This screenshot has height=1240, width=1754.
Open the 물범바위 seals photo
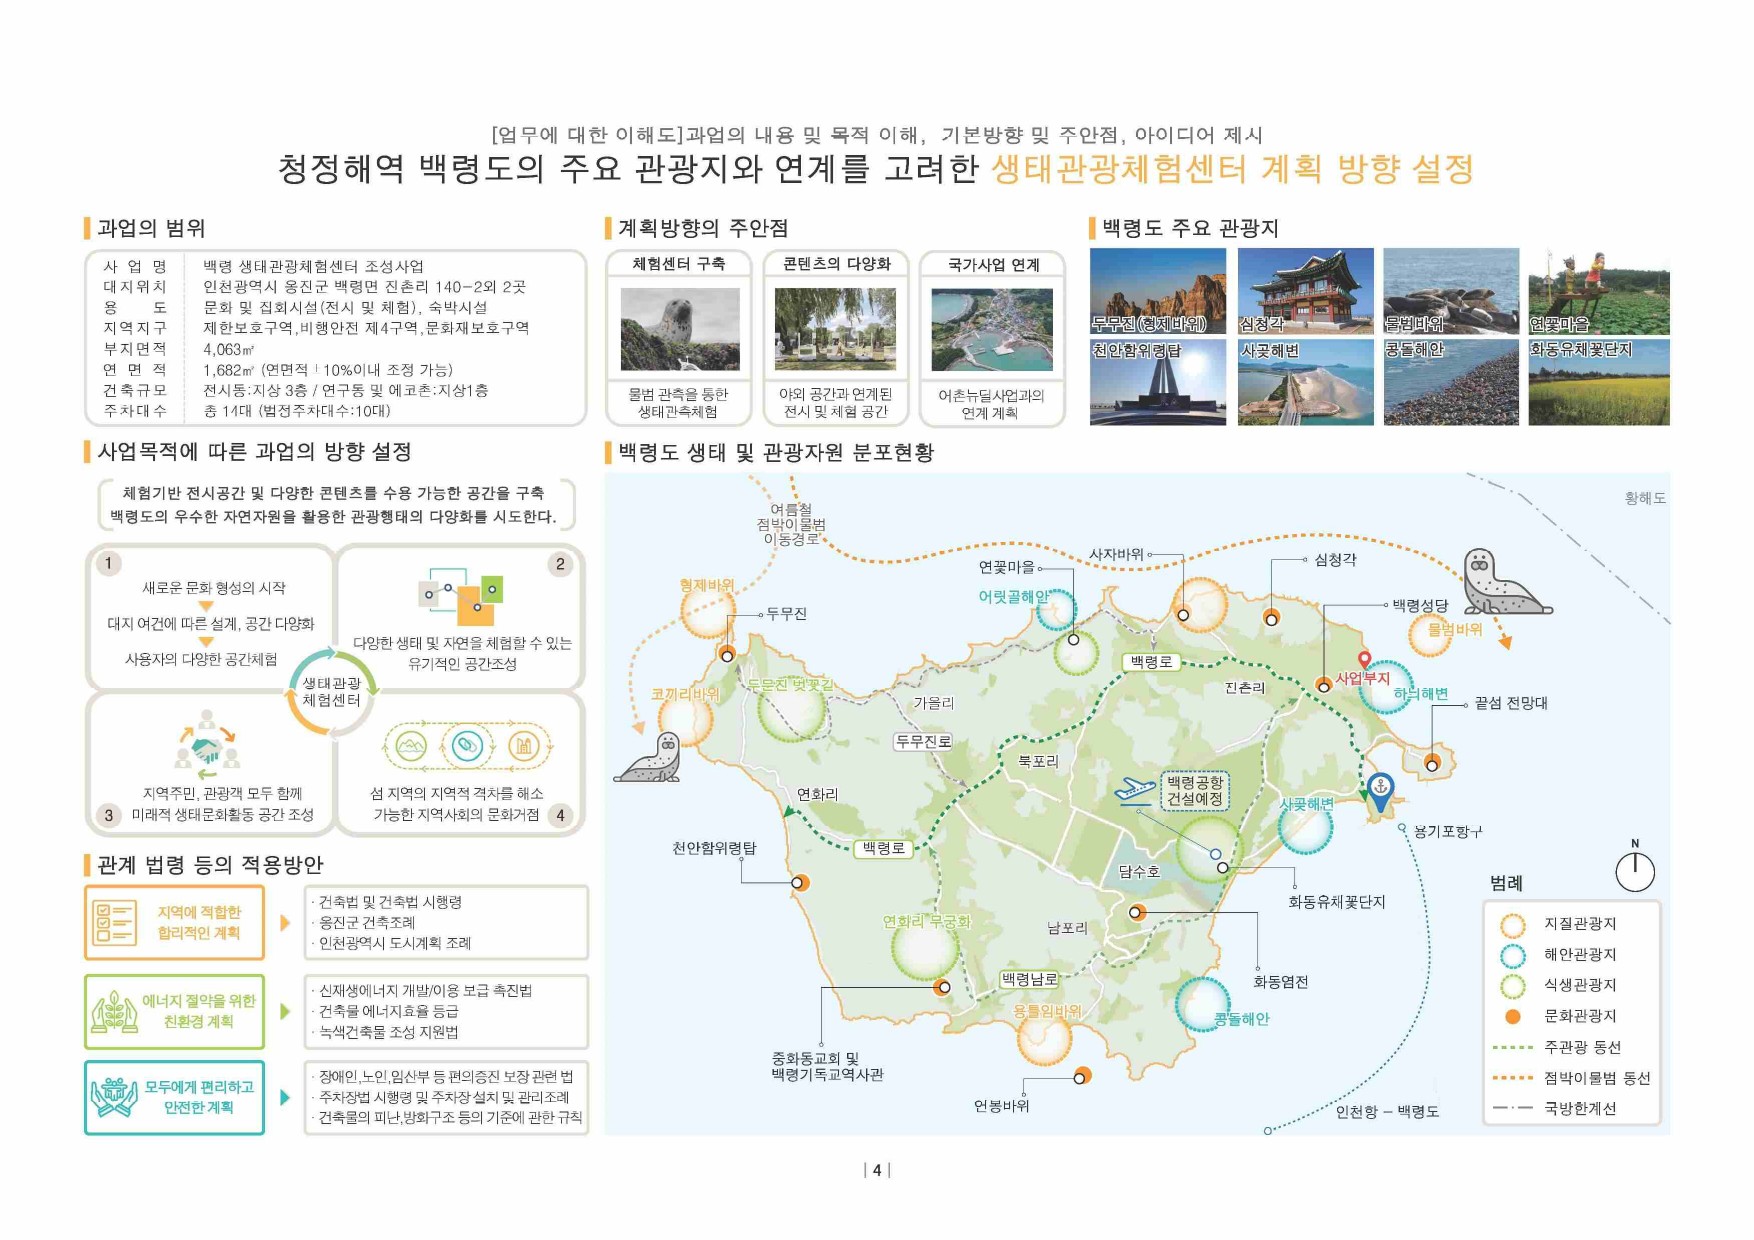click(x=1451, y=291)
